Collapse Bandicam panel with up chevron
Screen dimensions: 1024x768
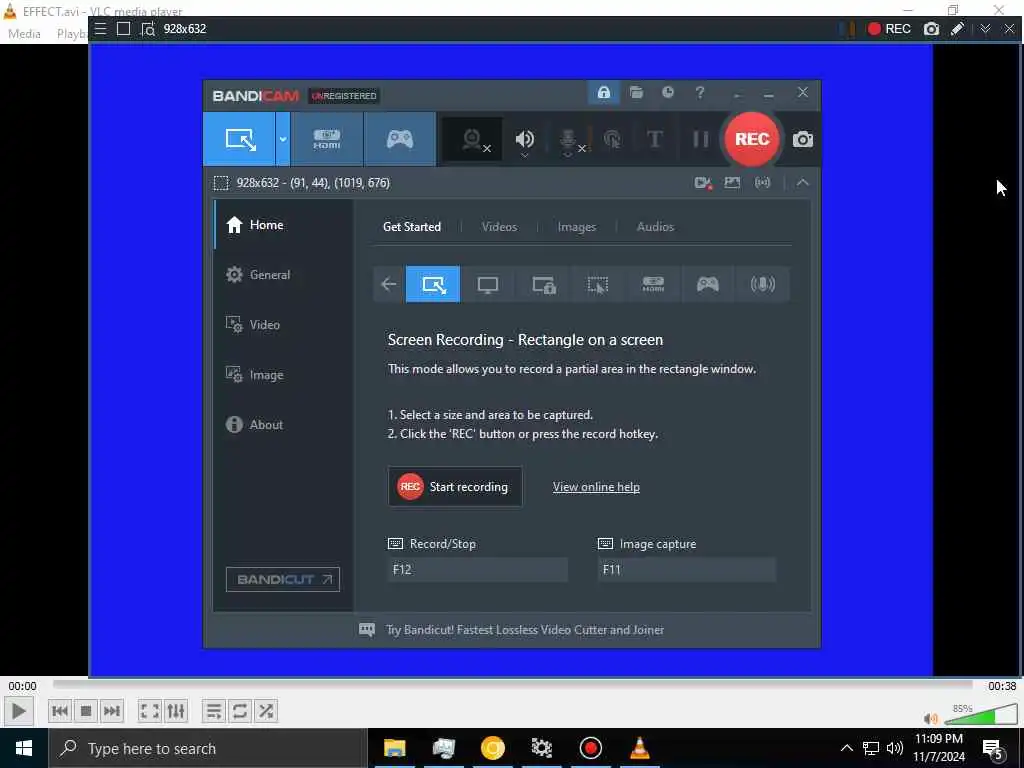coord(803,183)
